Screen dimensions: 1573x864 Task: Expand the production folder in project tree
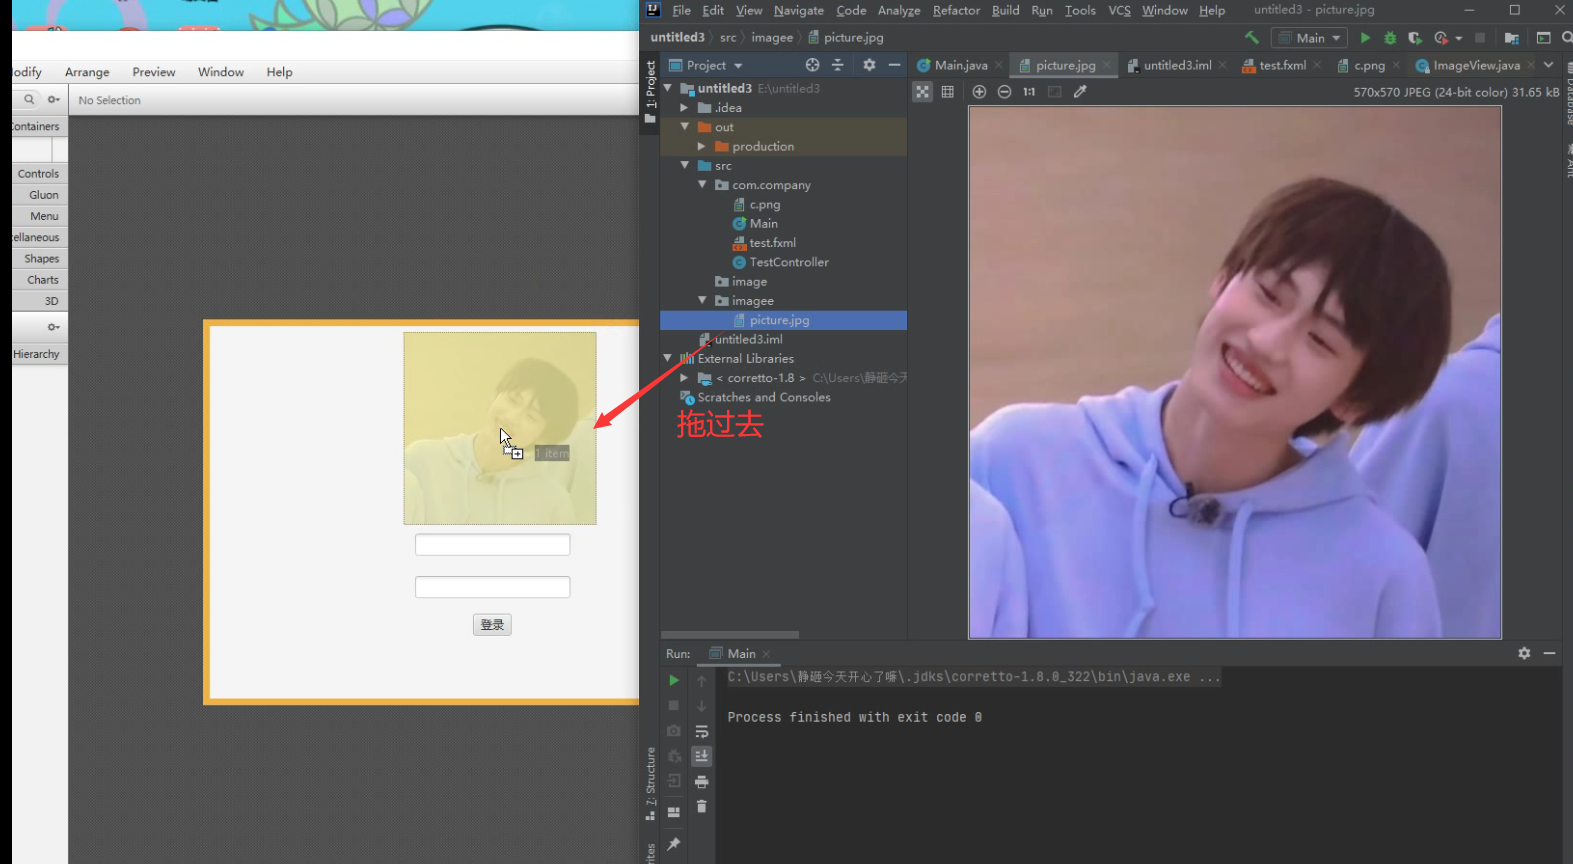[702, 147]
